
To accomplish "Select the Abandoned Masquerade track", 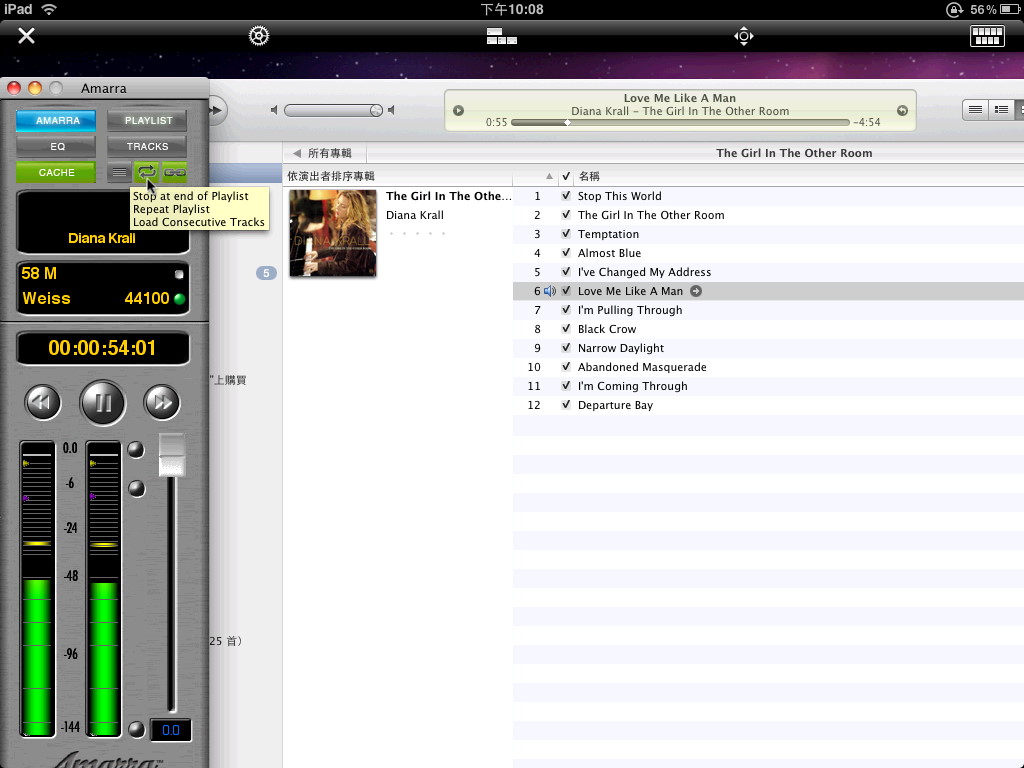I will click(642, 367).
